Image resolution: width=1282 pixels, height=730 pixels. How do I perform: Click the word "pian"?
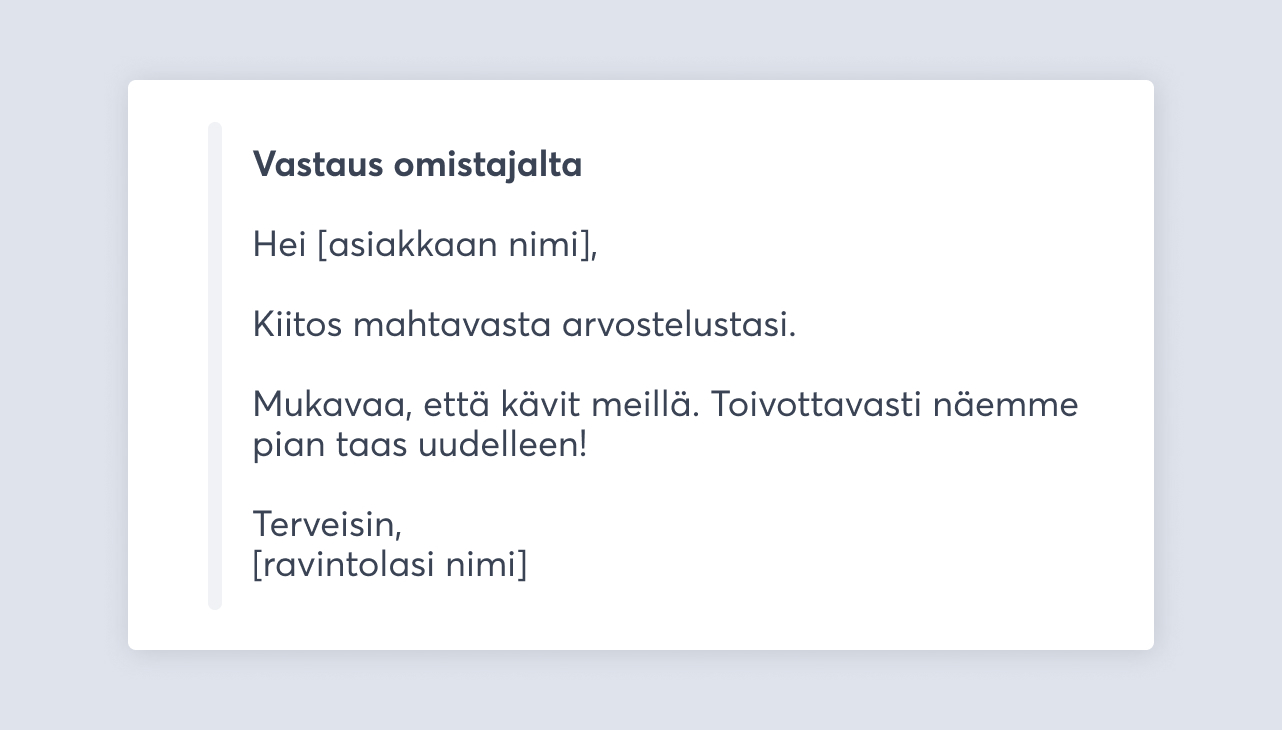tap(285, 446)
